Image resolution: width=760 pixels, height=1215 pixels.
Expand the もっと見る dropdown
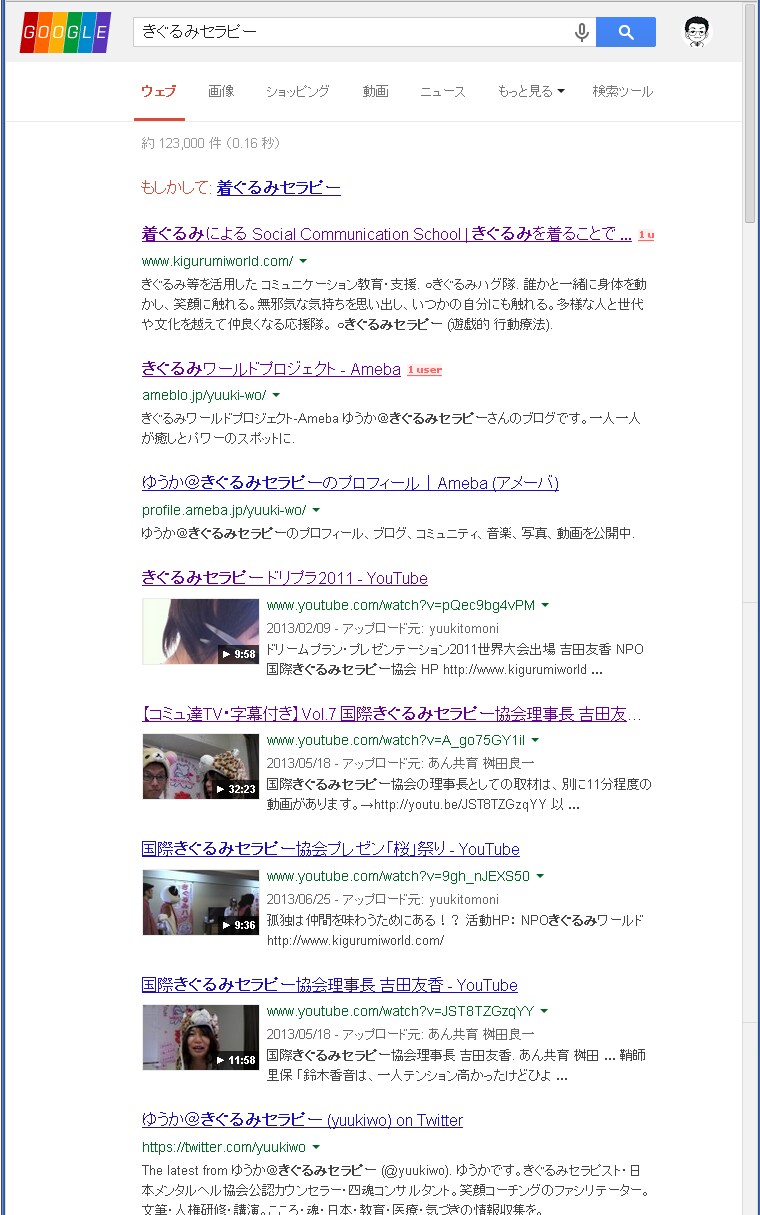(531, 91)
